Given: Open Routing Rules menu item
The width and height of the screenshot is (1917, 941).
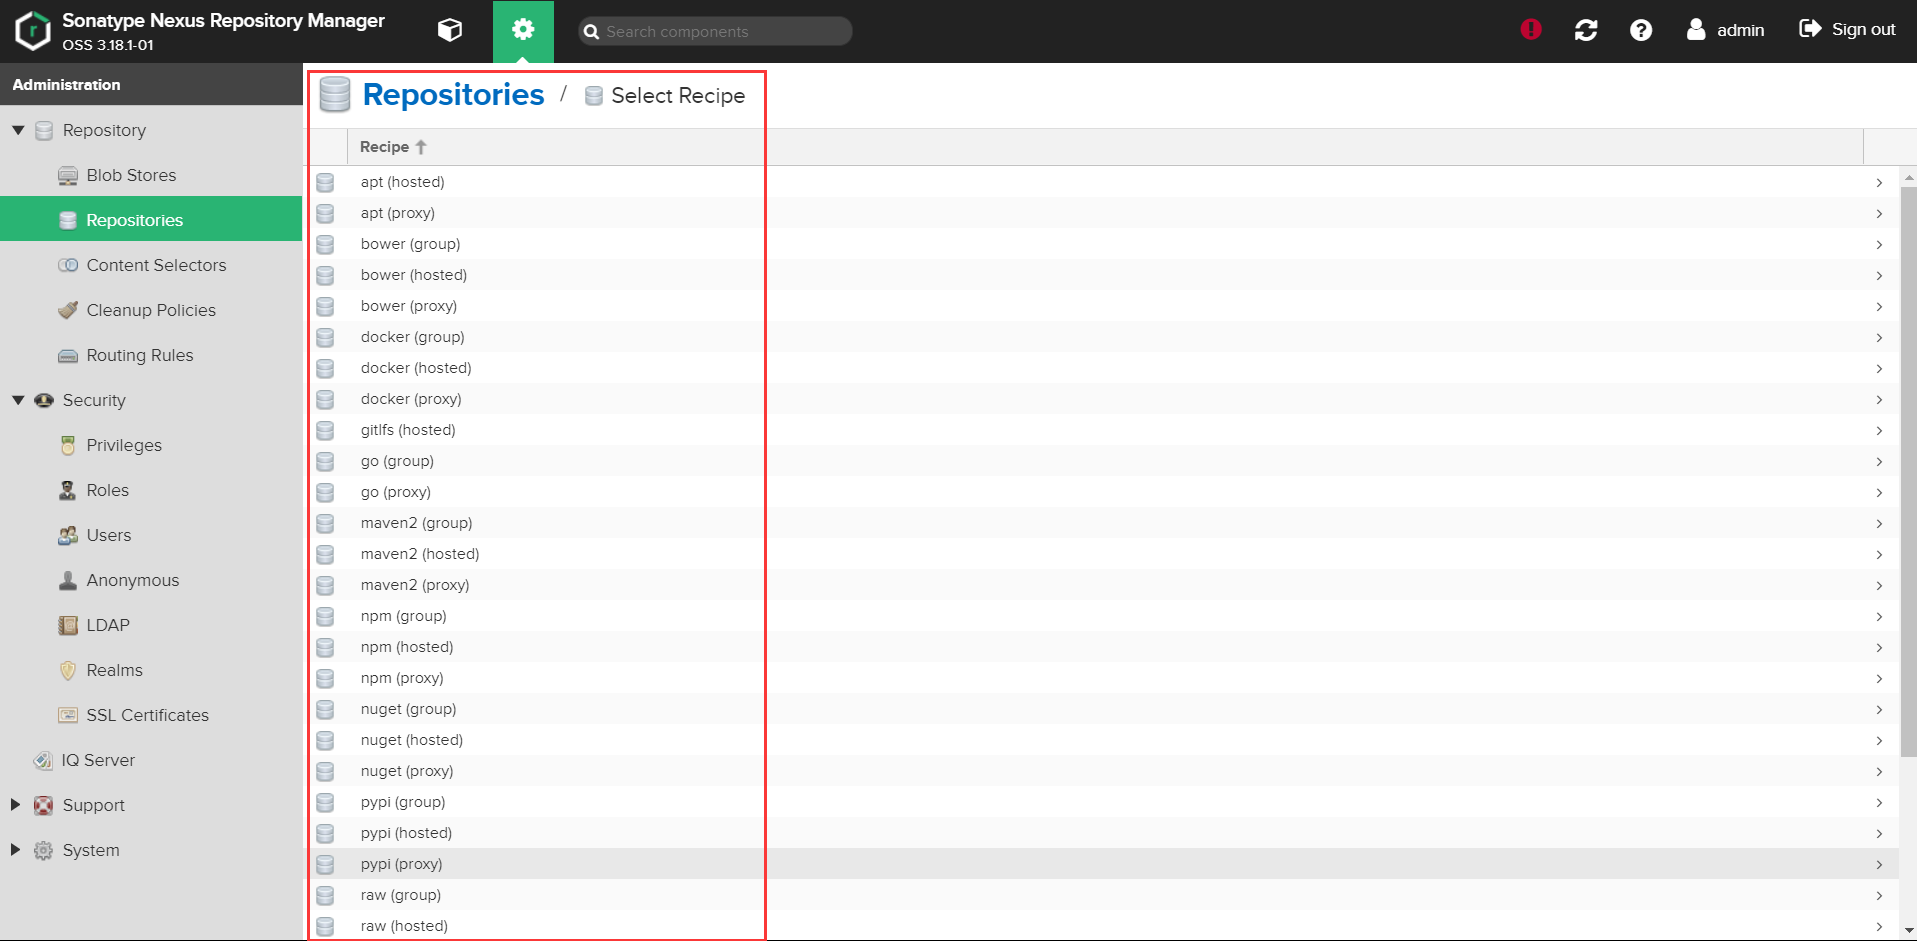Looking at the screenshot, I should coord(151,355).
